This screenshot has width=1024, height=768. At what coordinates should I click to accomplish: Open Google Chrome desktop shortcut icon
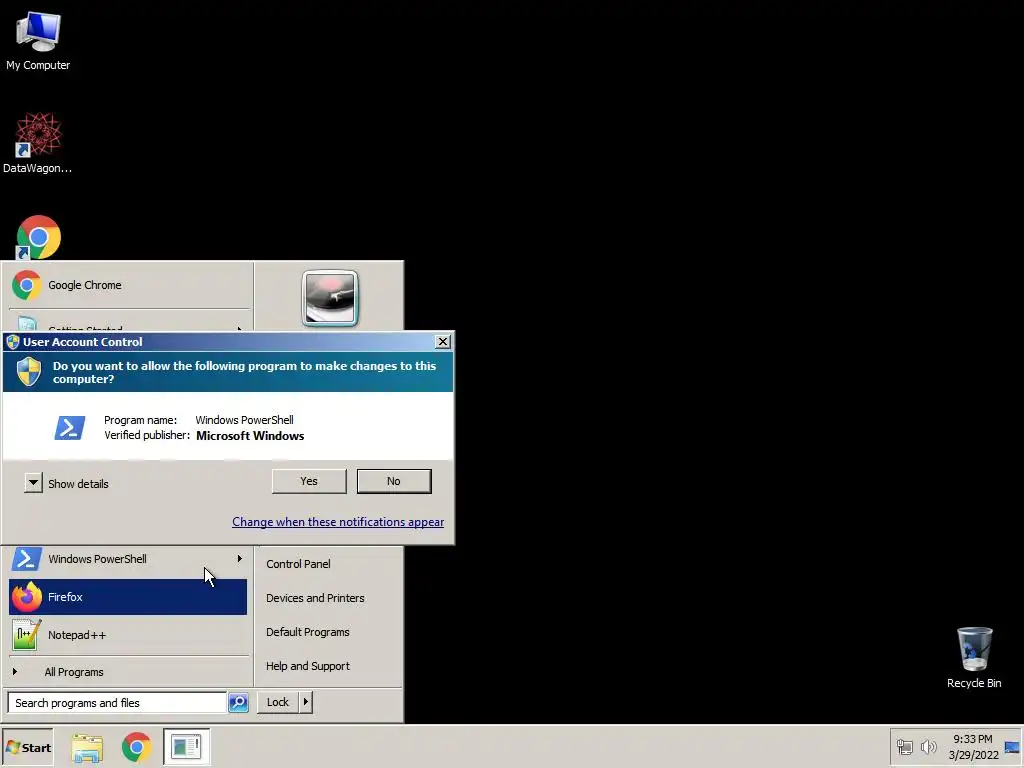coord(39,237)
